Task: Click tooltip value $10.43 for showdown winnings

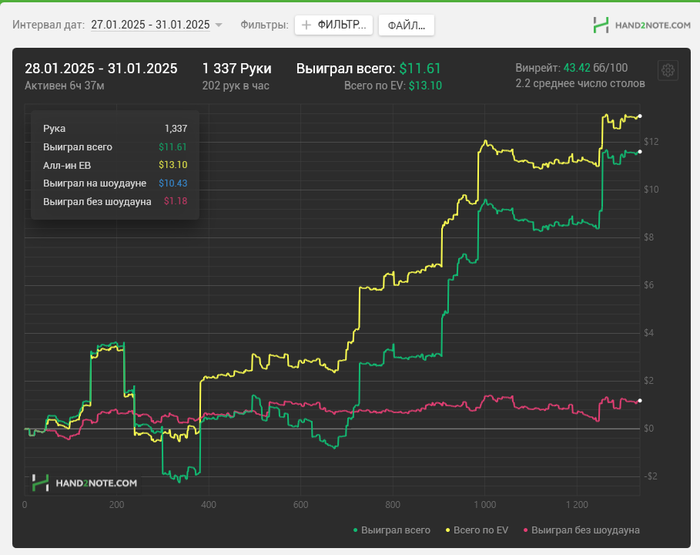Action: coord(173,183)
